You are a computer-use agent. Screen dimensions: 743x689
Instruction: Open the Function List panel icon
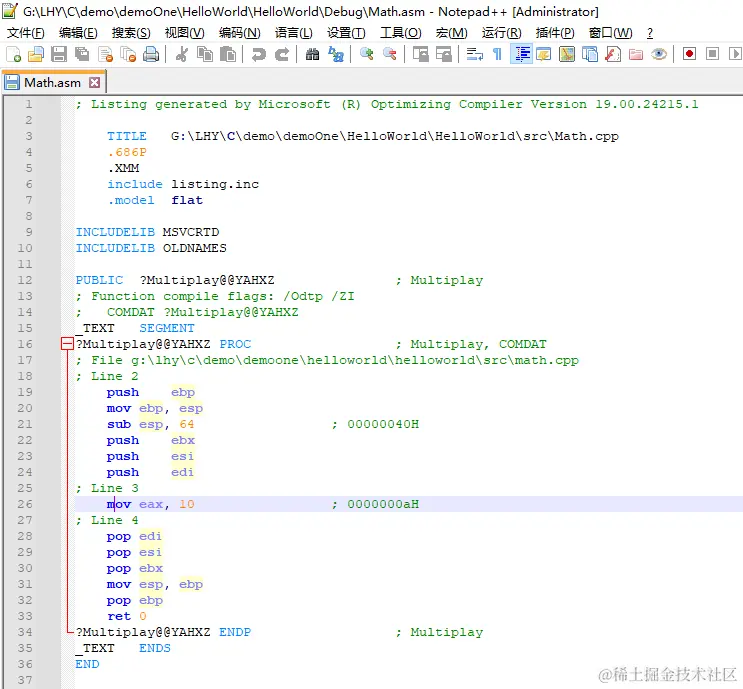coord(613,54)
